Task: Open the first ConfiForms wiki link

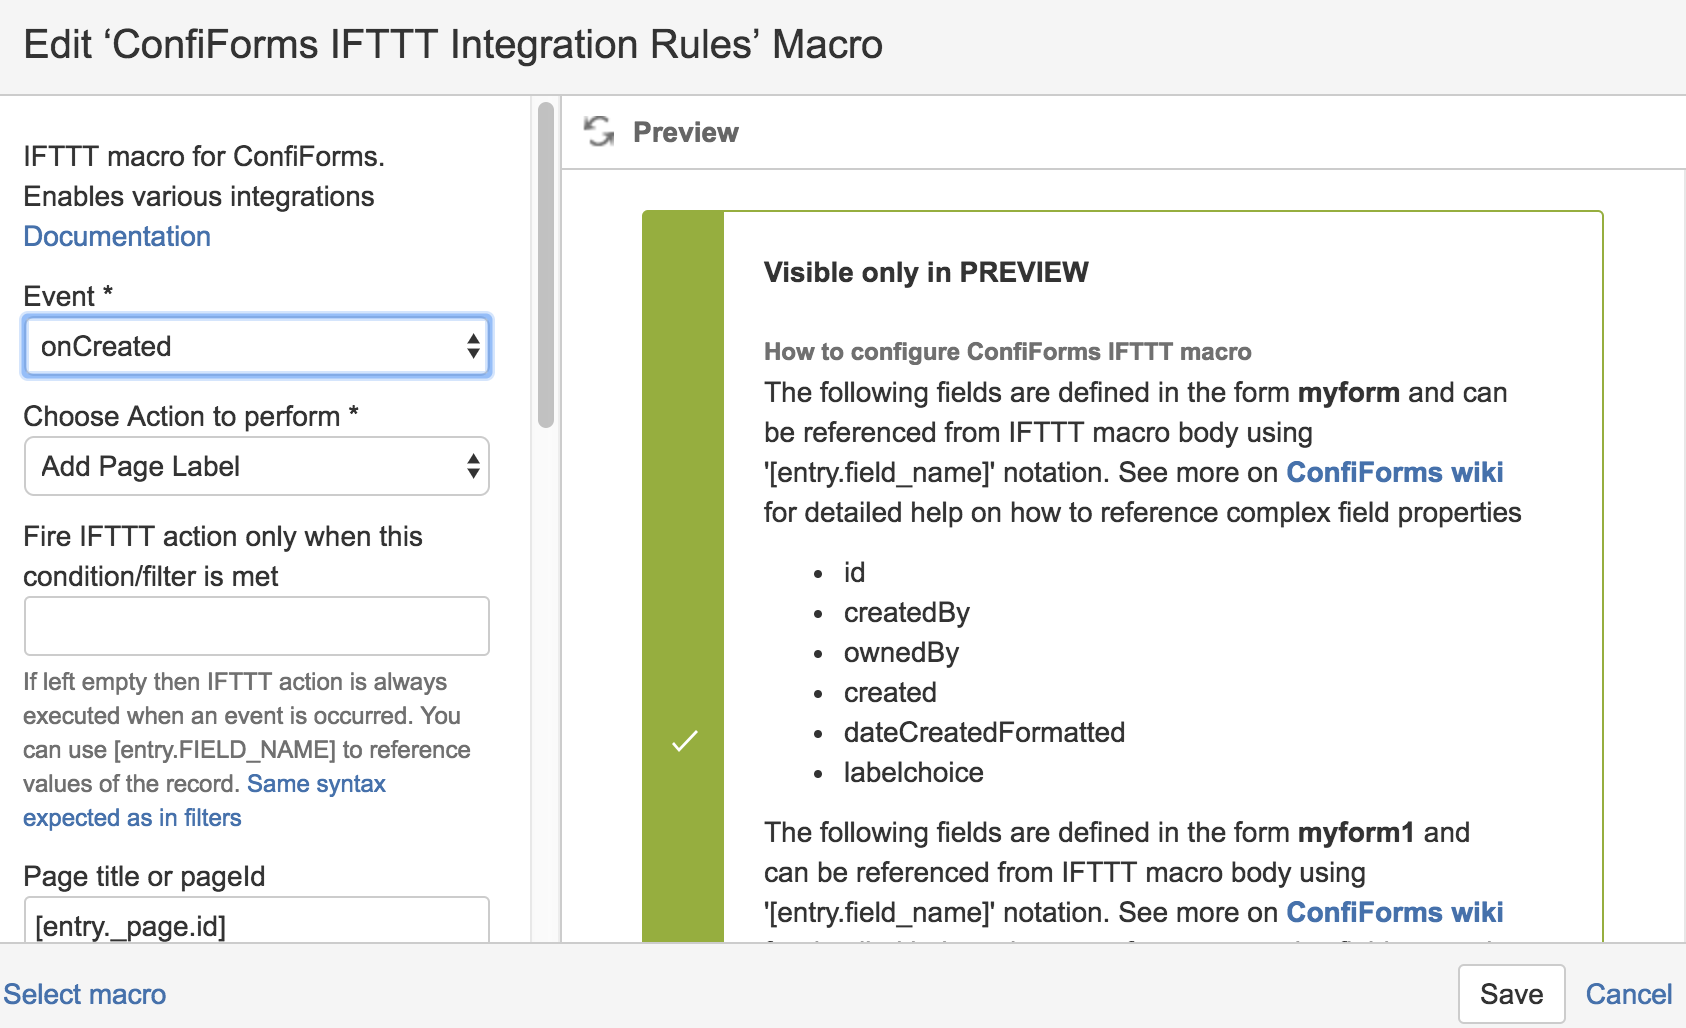Action: point(1394,472)
